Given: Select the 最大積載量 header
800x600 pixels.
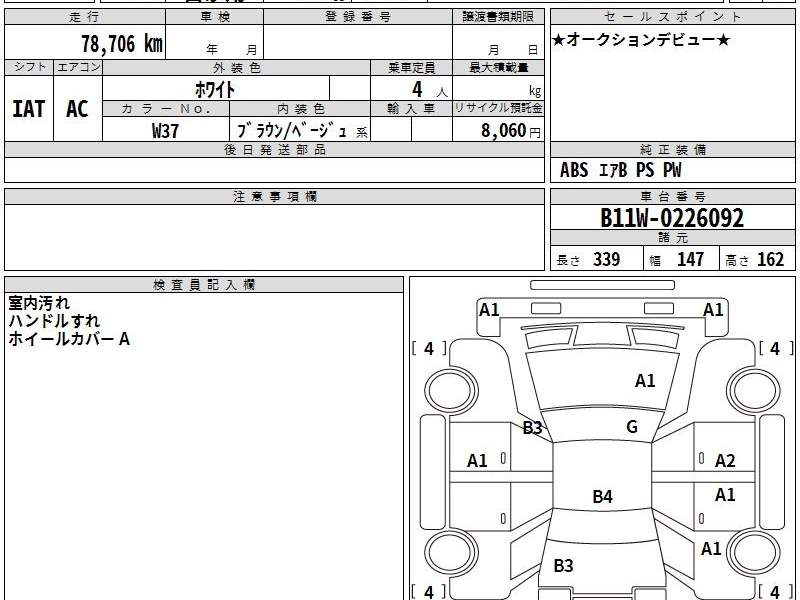Looking at the screenshot, I should (498, 67).
